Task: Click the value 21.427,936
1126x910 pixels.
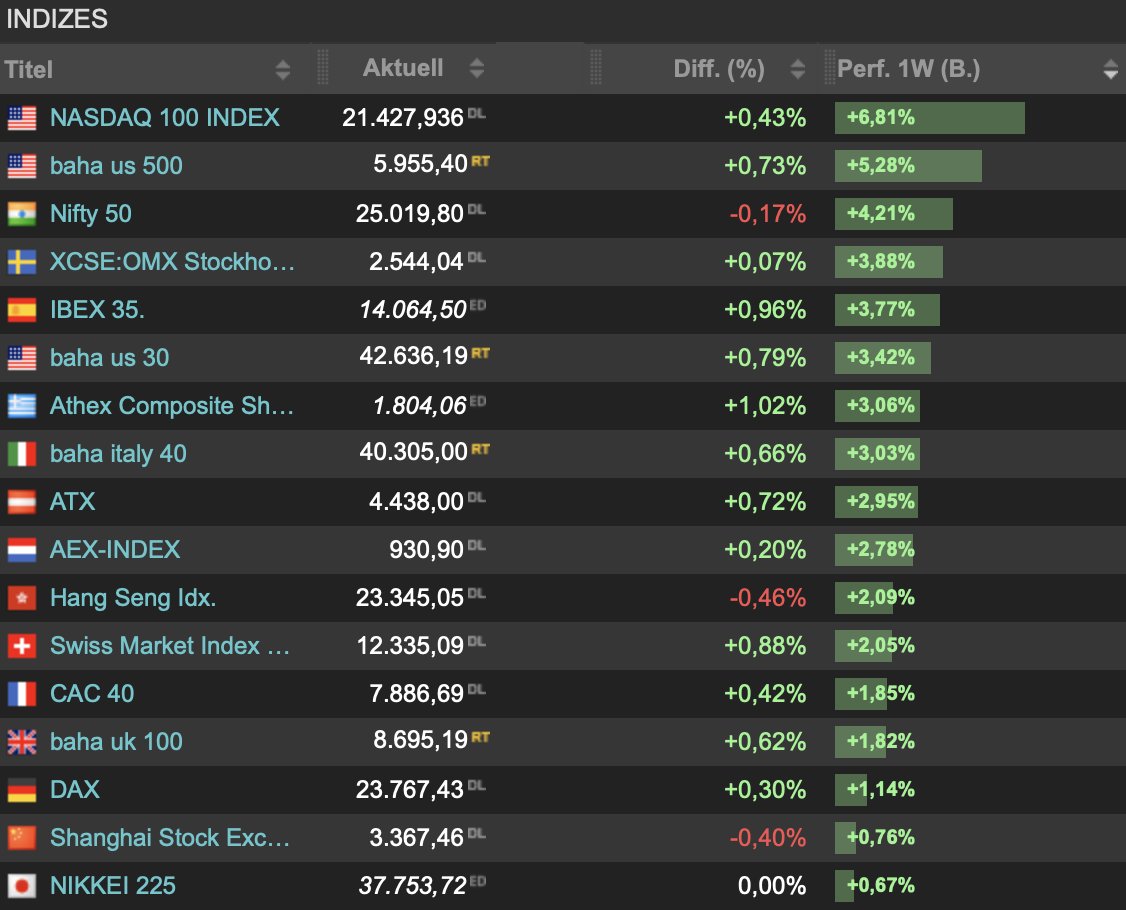Action: point(402,118)
